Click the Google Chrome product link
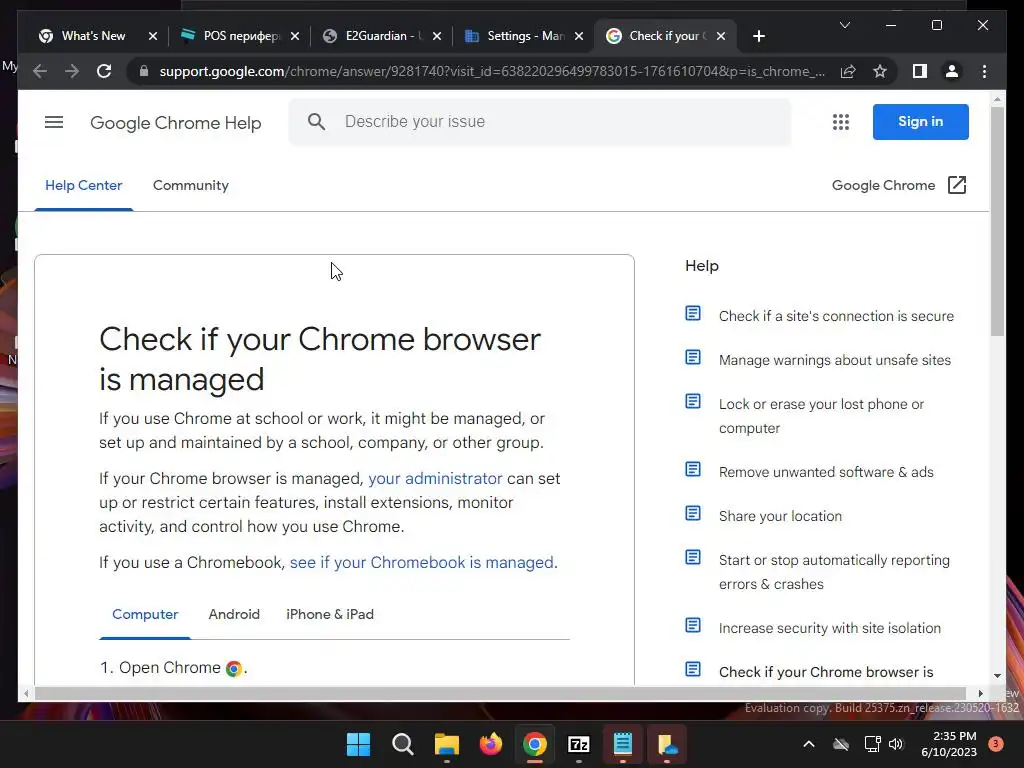The image size is (1024, 768). [883, 185]
